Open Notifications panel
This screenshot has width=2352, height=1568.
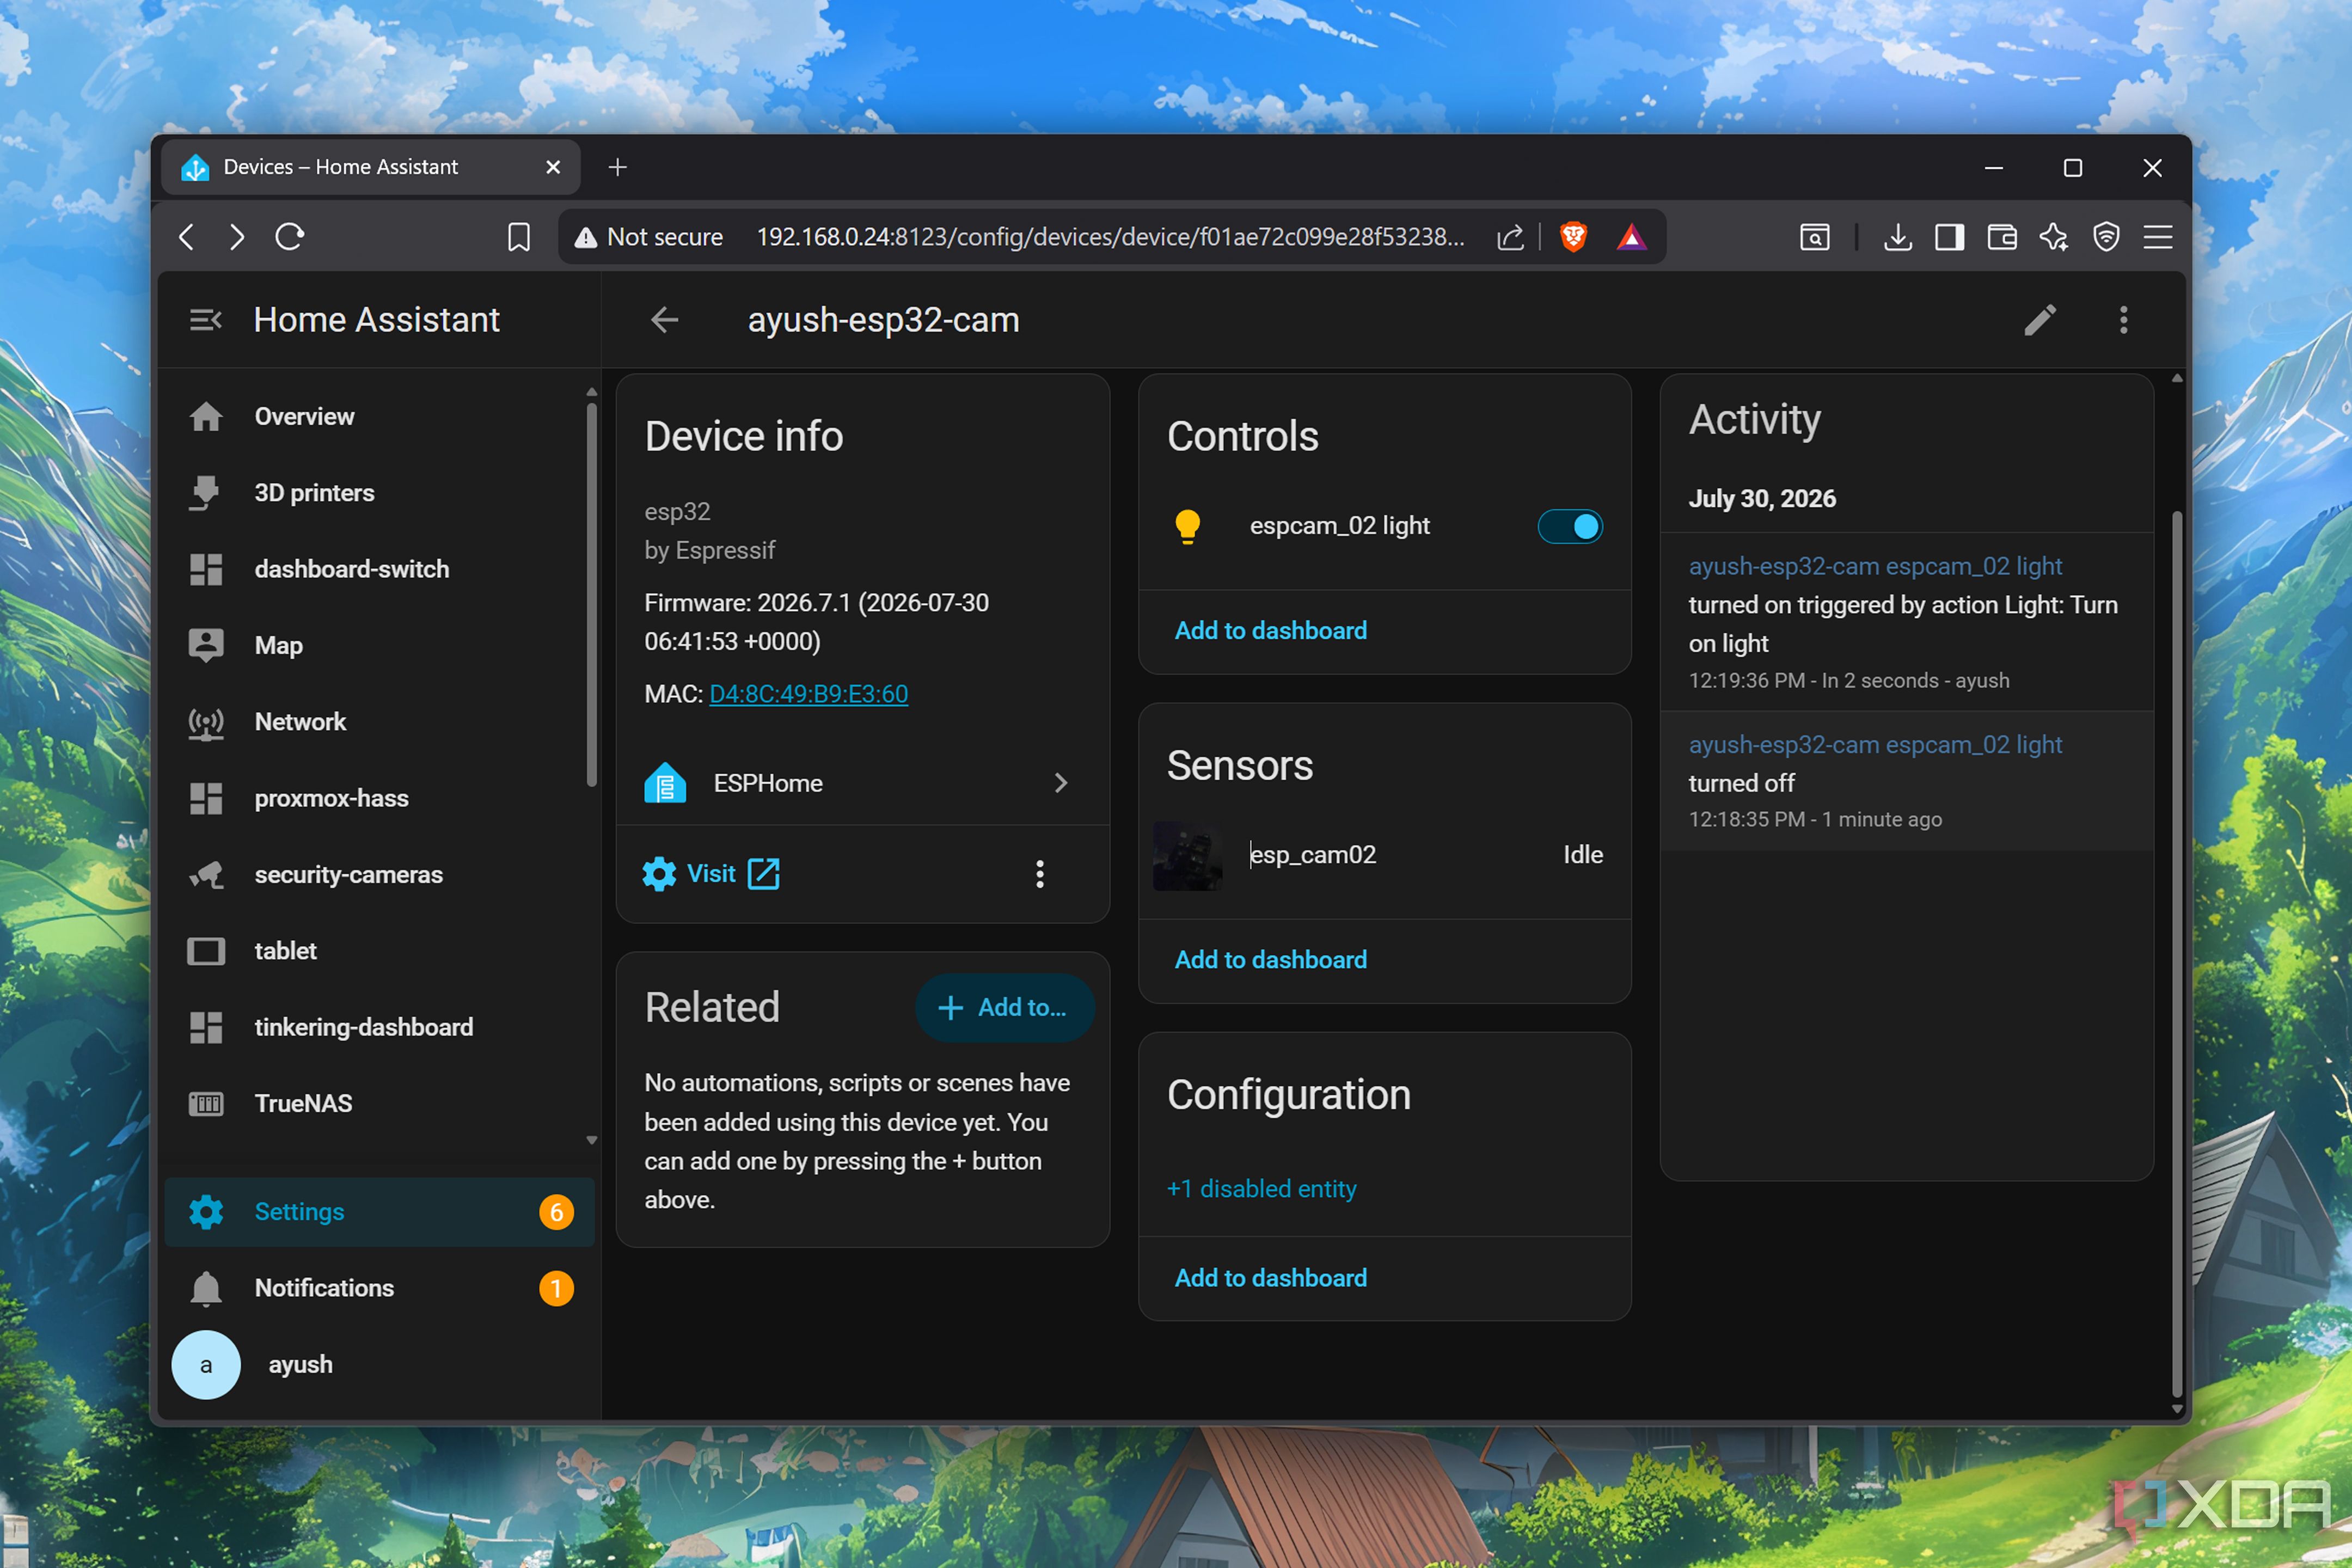point(380,1288)
